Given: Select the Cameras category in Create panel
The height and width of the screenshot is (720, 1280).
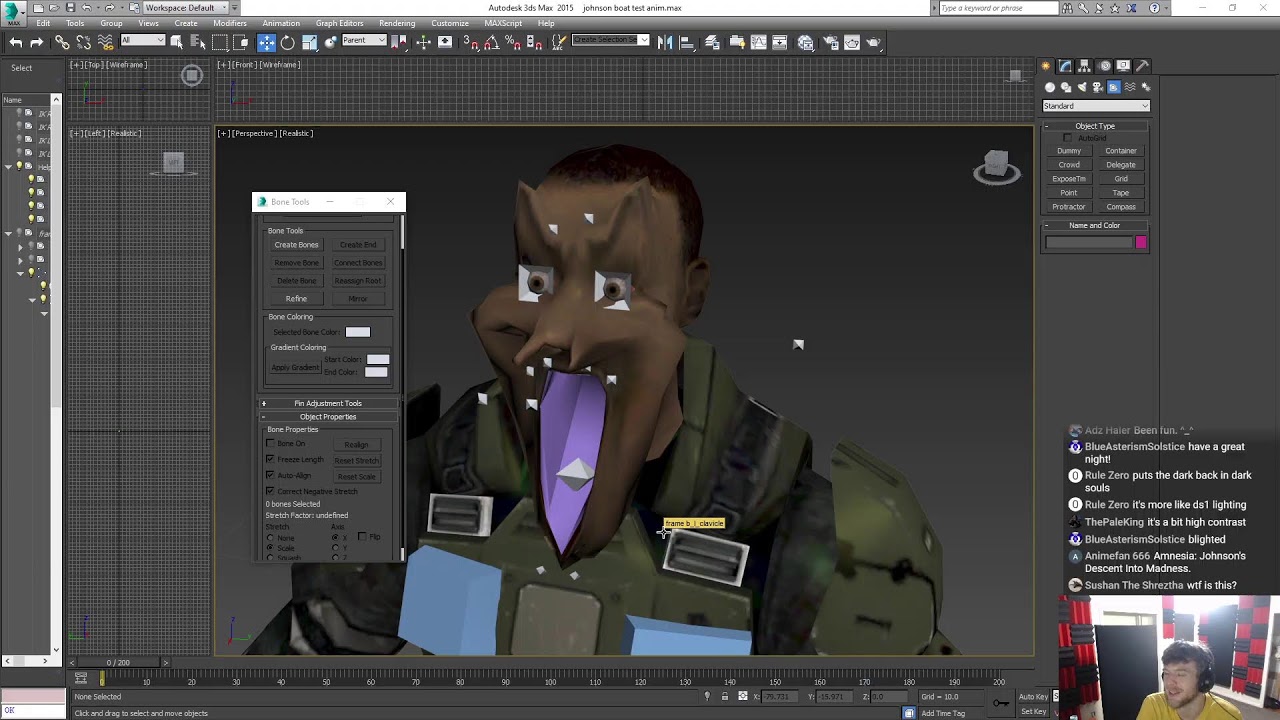Looking at the screenshot, I should 1098,88.
